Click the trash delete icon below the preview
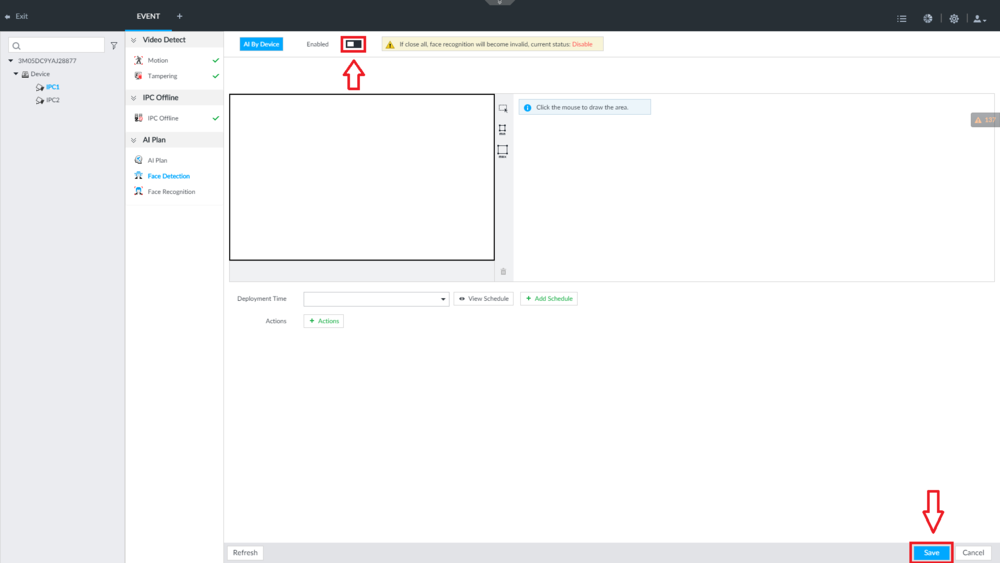Viewport: 1000px width, 563px height. click(503, 272)
